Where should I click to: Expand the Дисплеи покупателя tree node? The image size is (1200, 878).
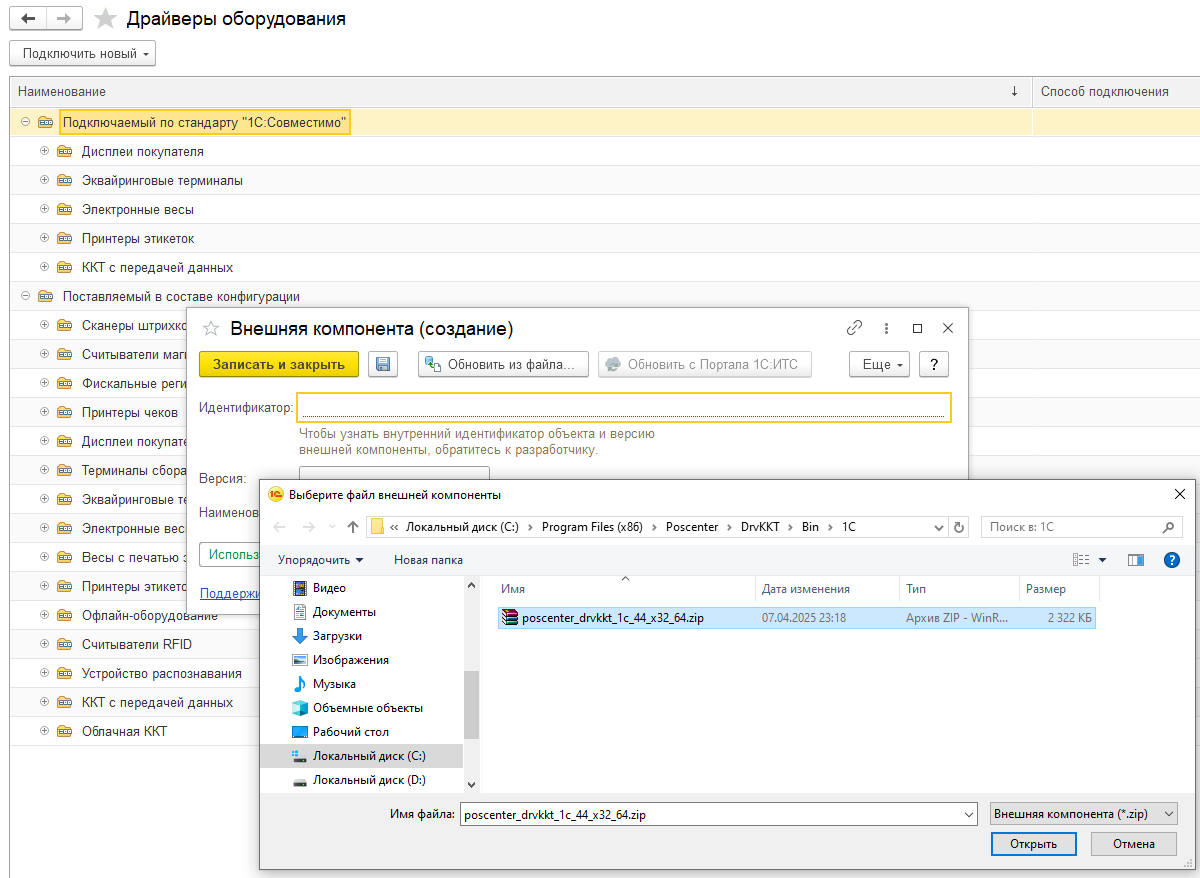[x=44, y=152]
